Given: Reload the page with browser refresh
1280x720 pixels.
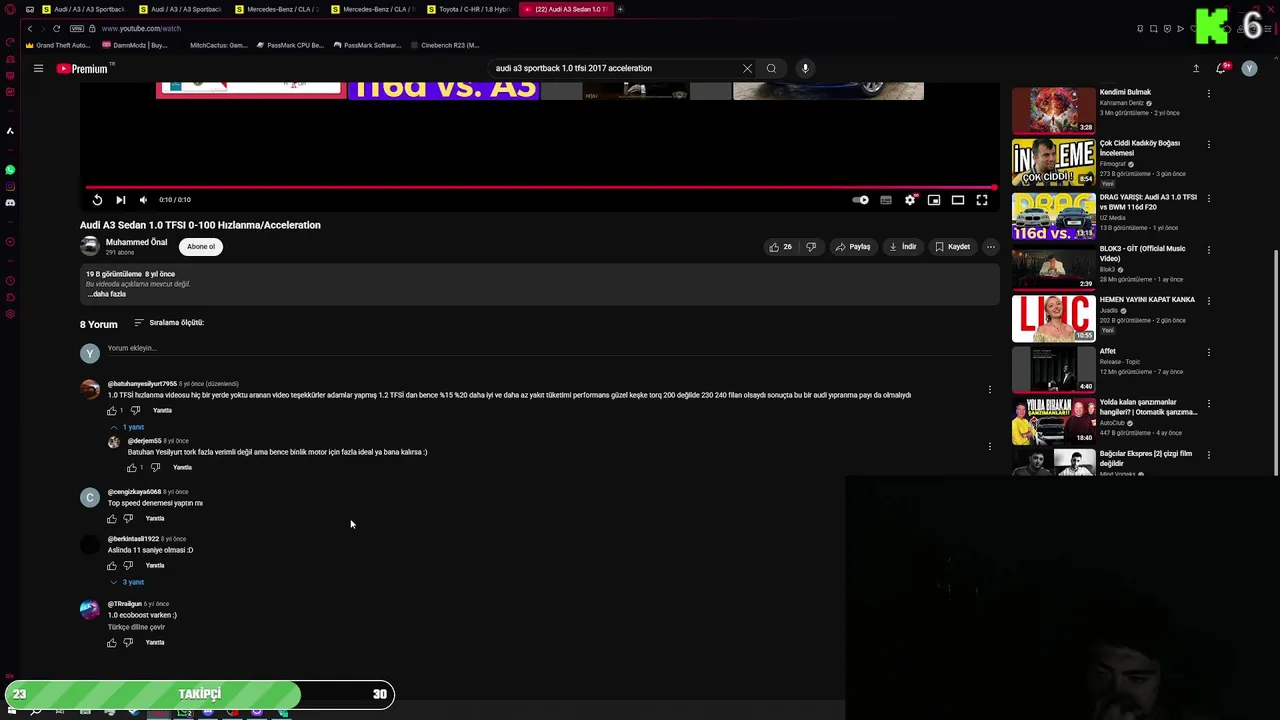Looking at the screenshot, I should (56, 28).
